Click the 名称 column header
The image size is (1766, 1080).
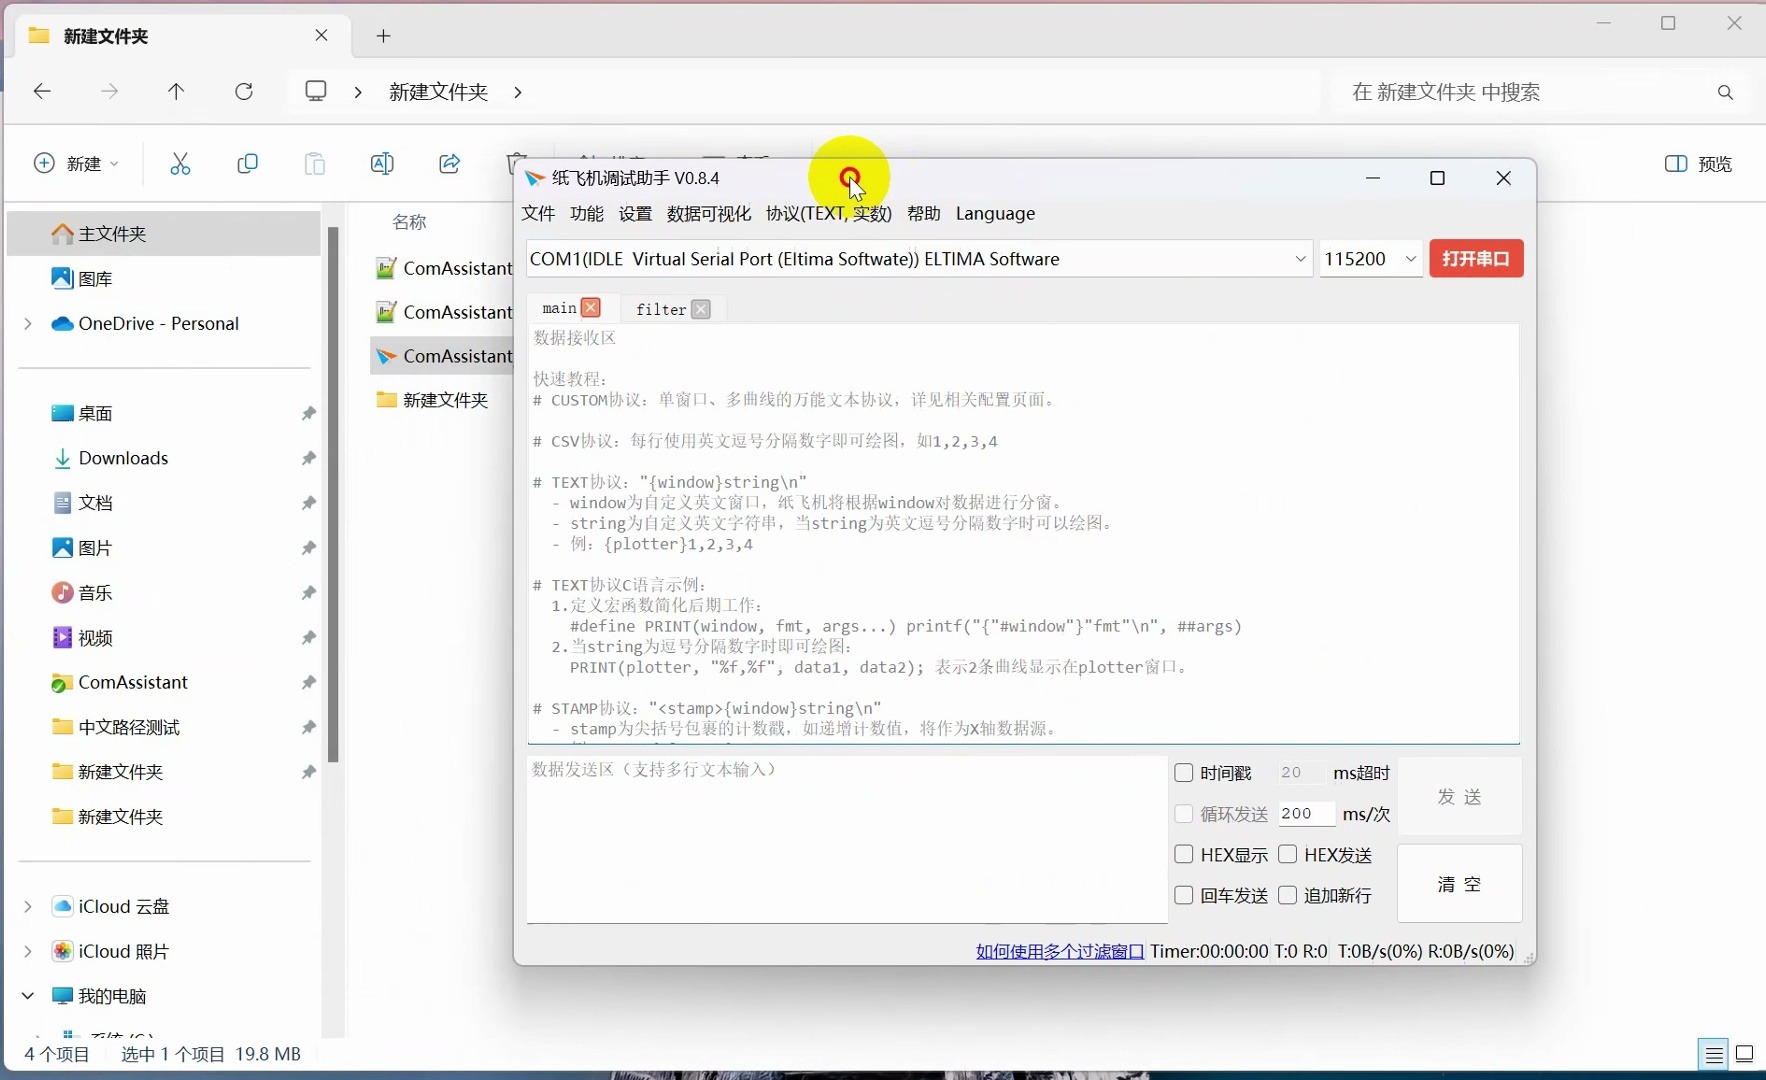point(410,222)
